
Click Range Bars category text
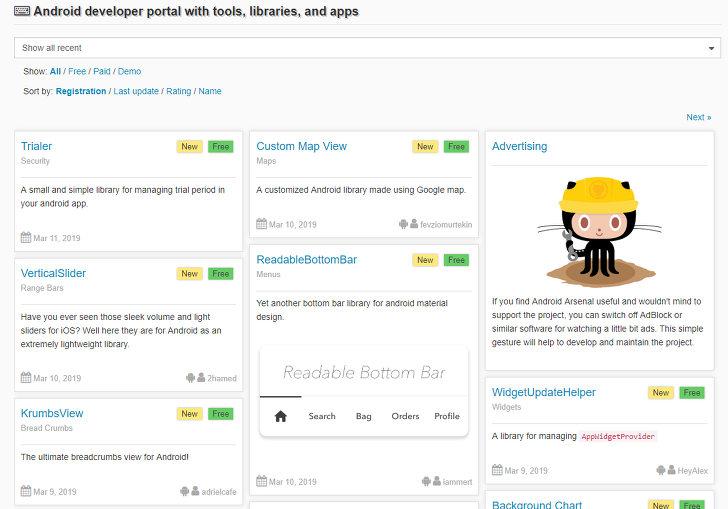coord(42,288)
